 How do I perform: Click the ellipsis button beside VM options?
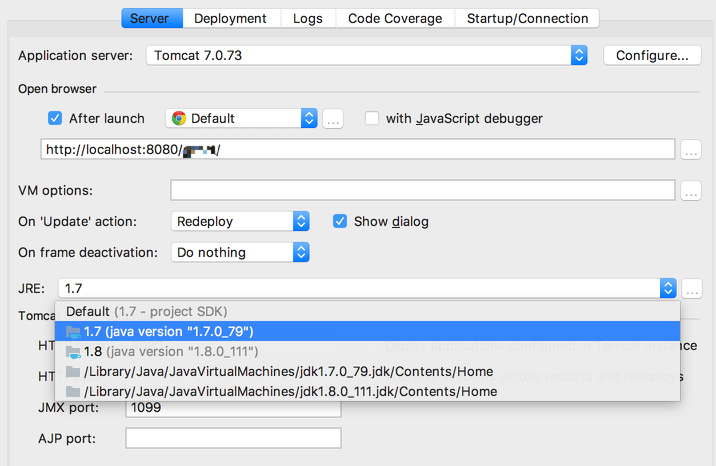[691, 190]
